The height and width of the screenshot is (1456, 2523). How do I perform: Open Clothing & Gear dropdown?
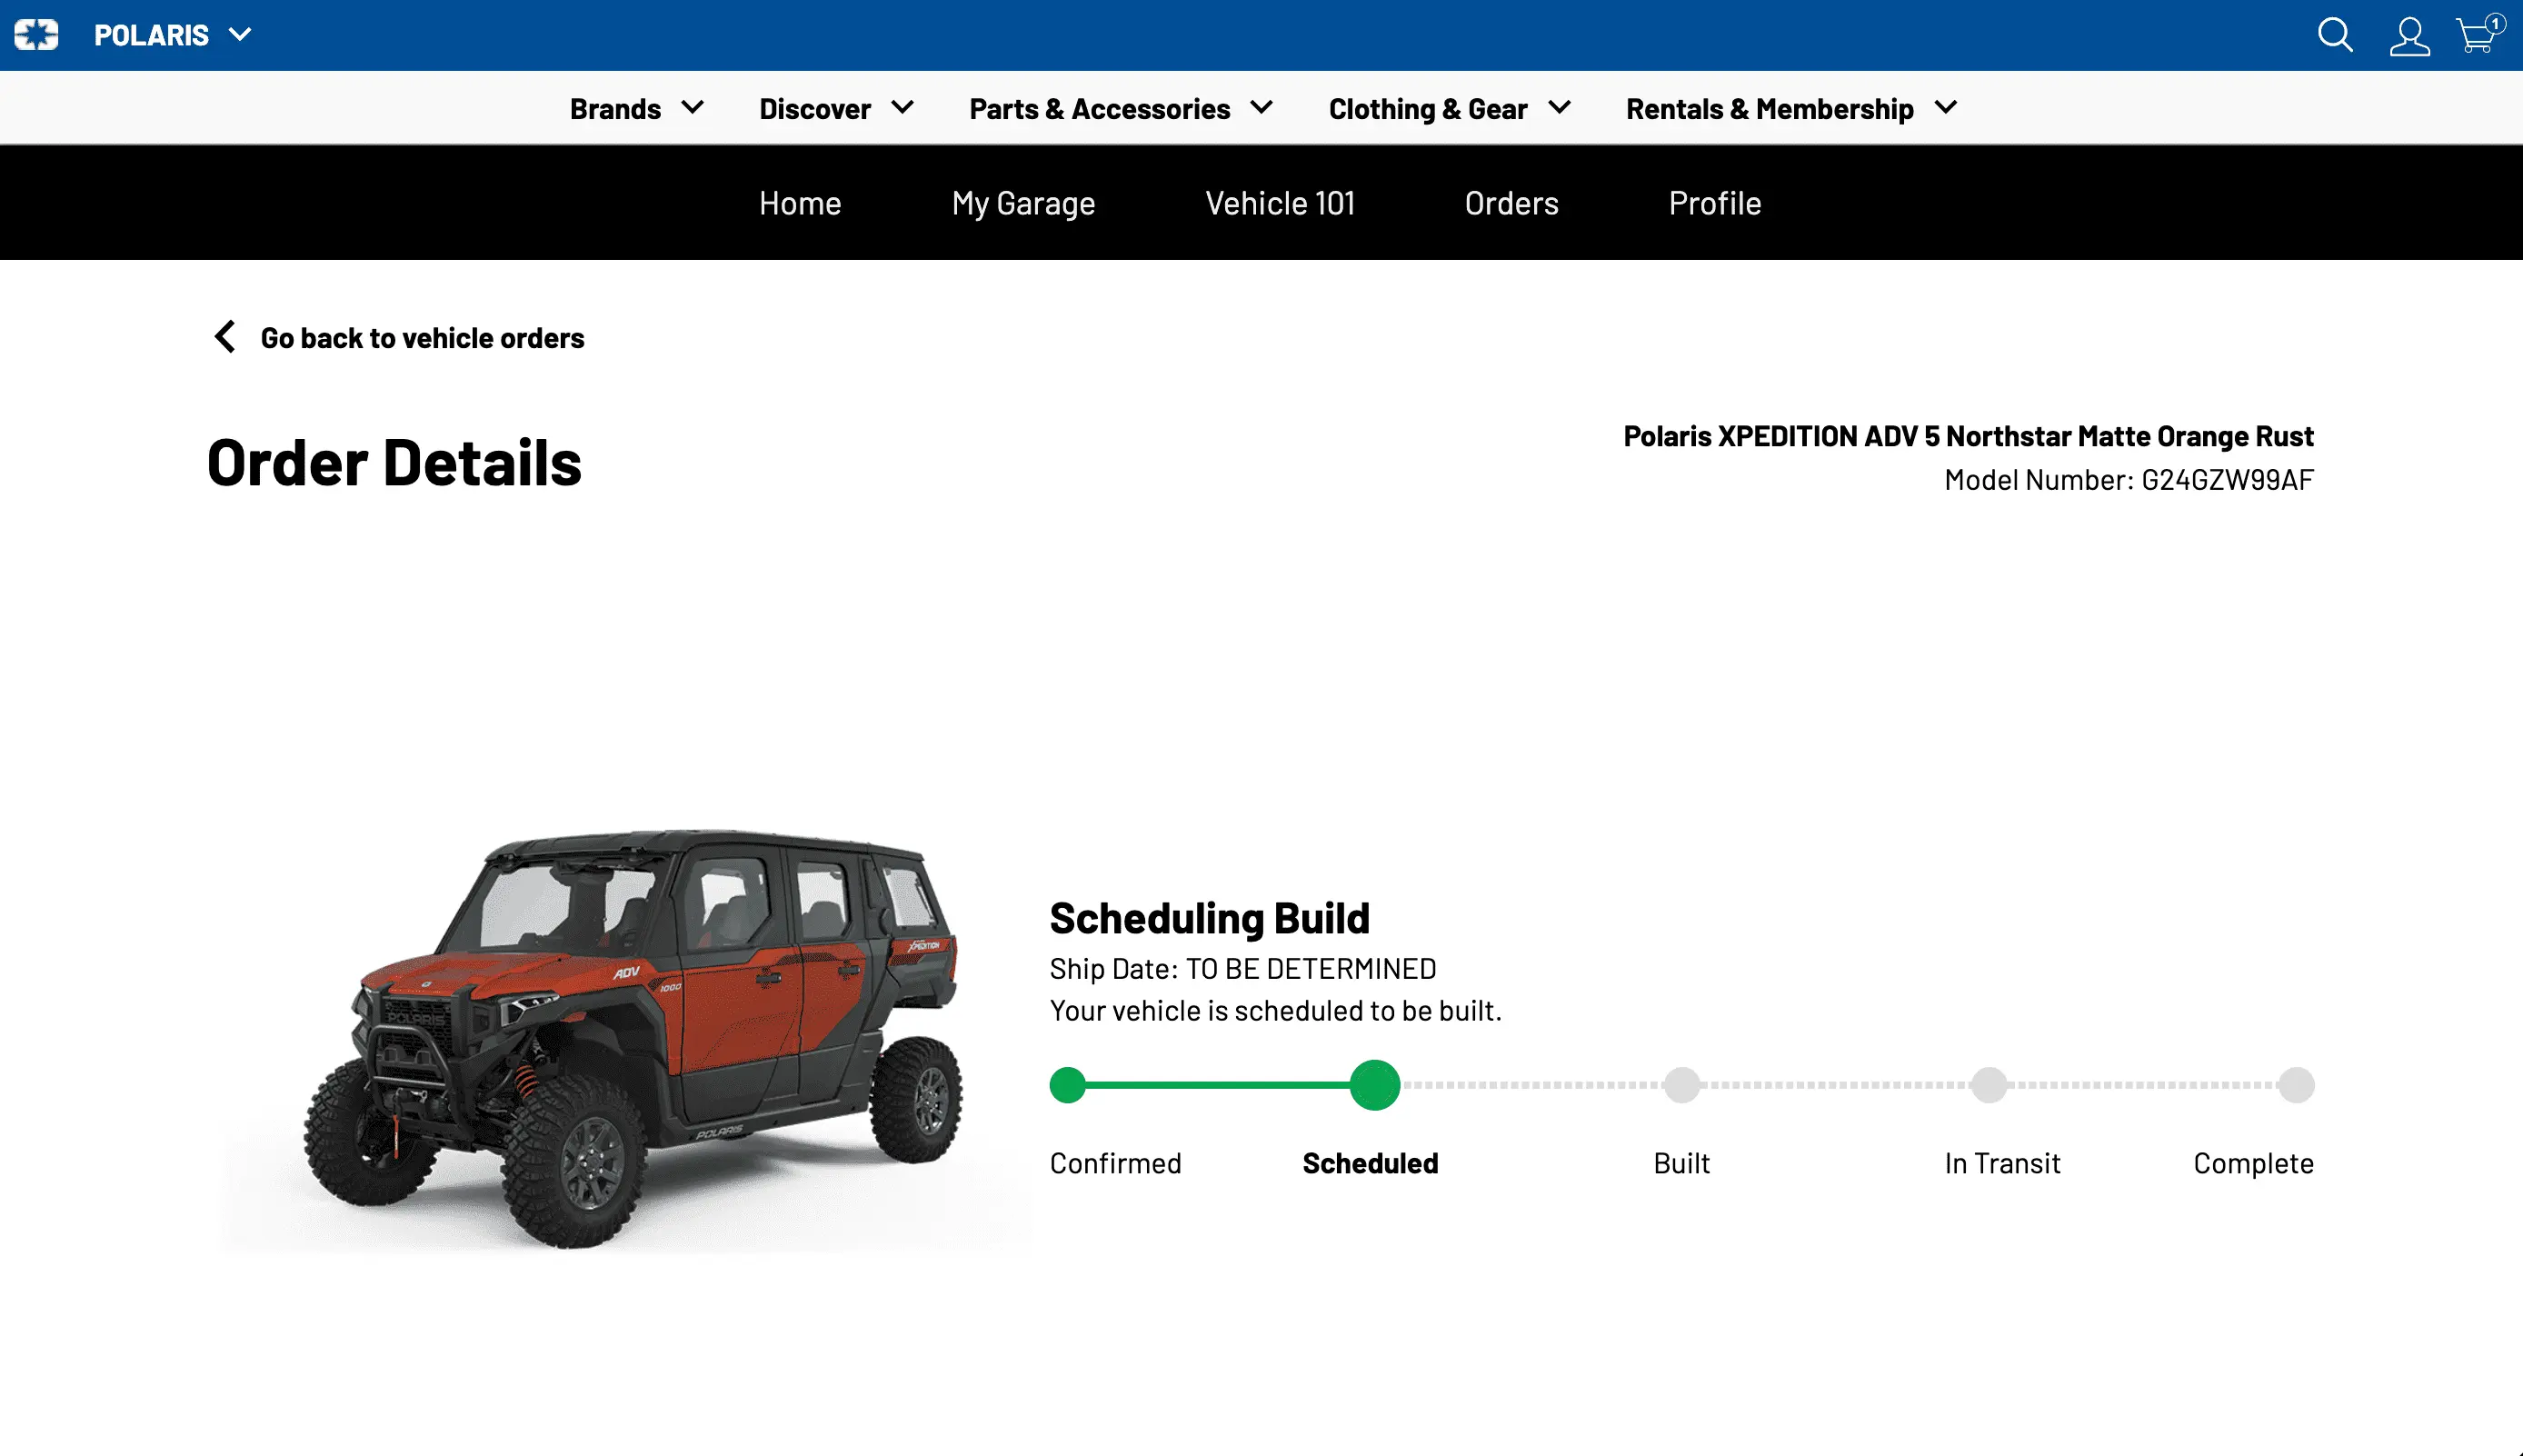(x=1449, y=108)
